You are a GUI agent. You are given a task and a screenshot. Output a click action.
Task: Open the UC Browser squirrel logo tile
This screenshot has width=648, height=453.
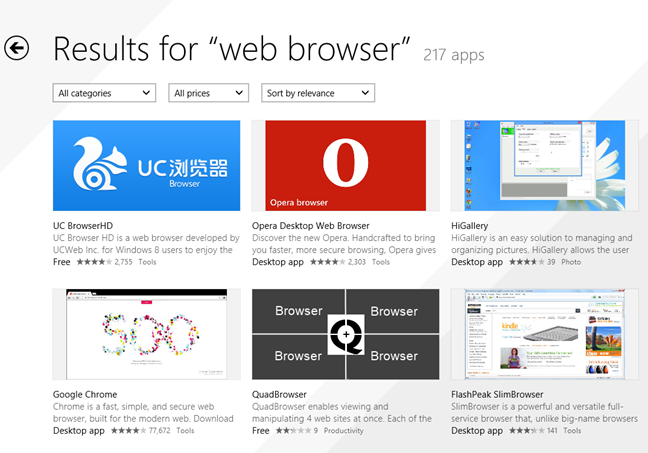[146, 165]
